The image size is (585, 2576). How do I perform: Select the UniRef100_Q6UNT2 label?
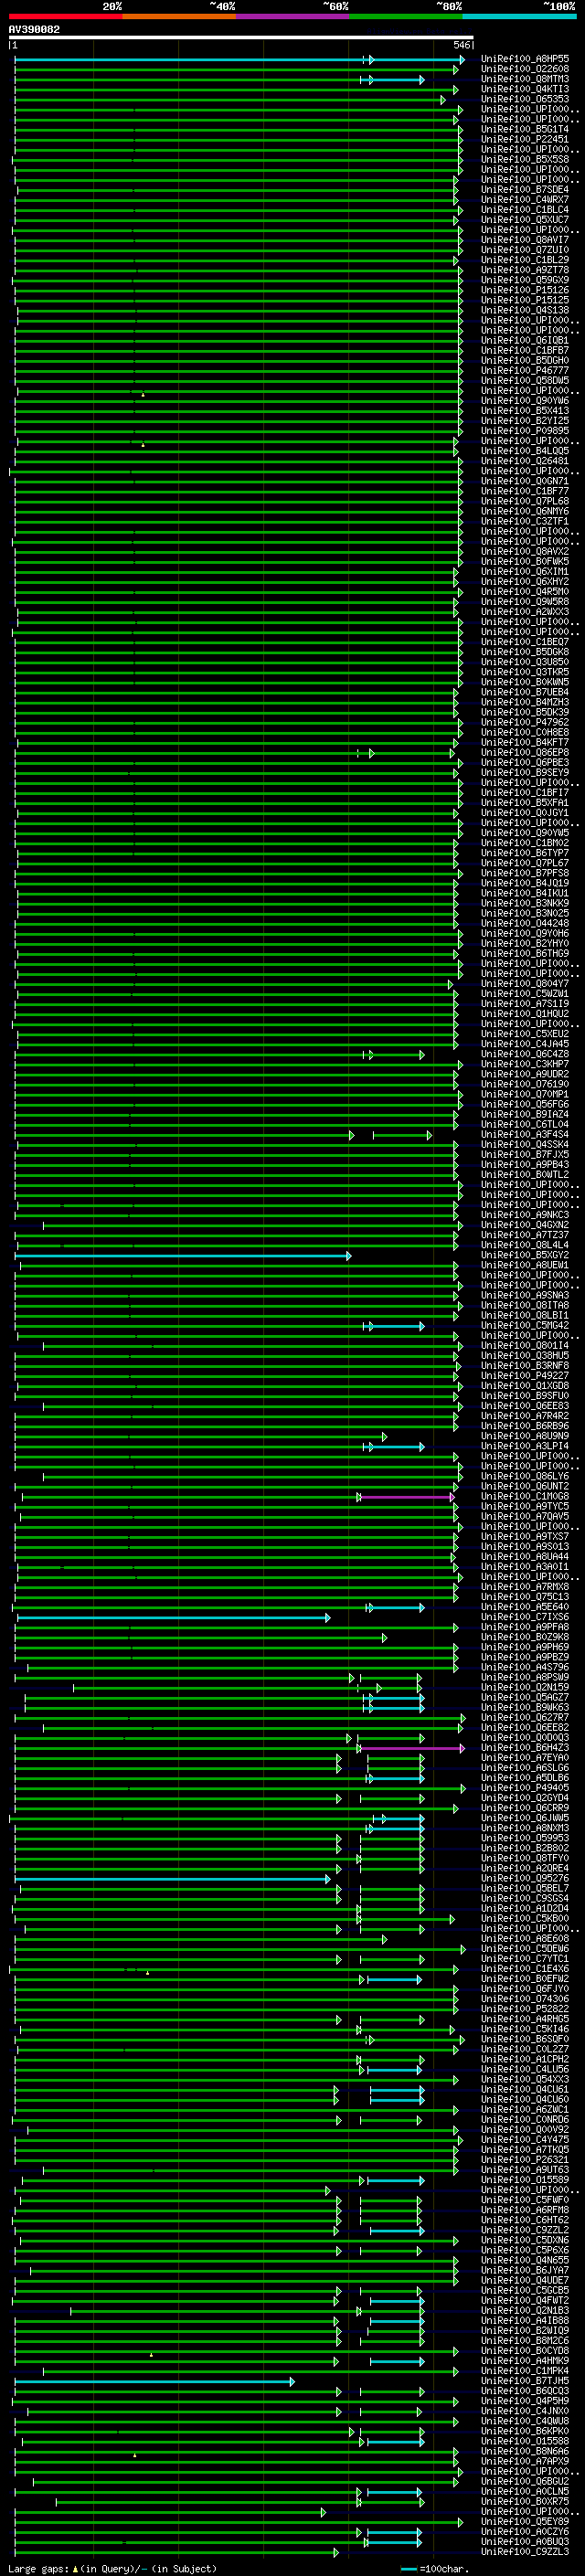pyautogui.click(x=525, y=1487)
